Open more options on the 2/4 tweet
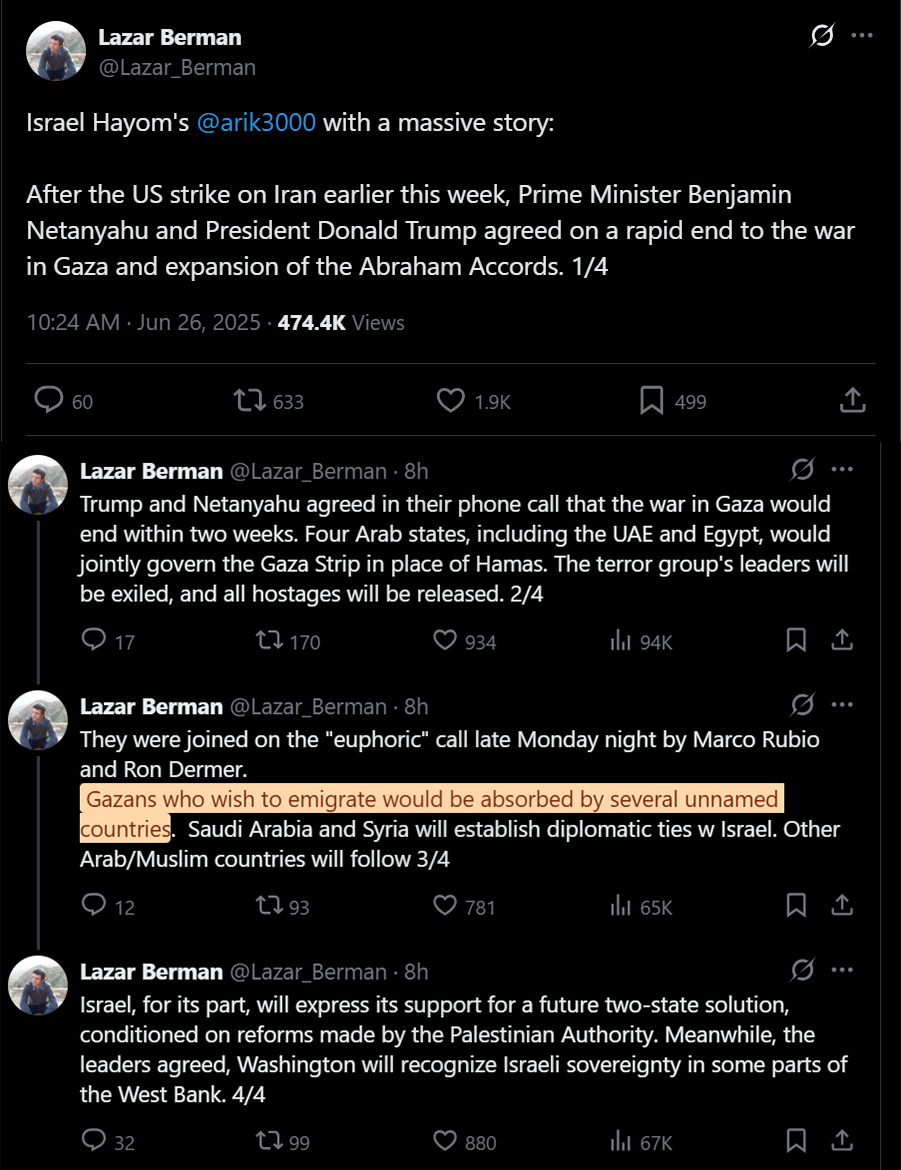 click(x=842, y=469)
